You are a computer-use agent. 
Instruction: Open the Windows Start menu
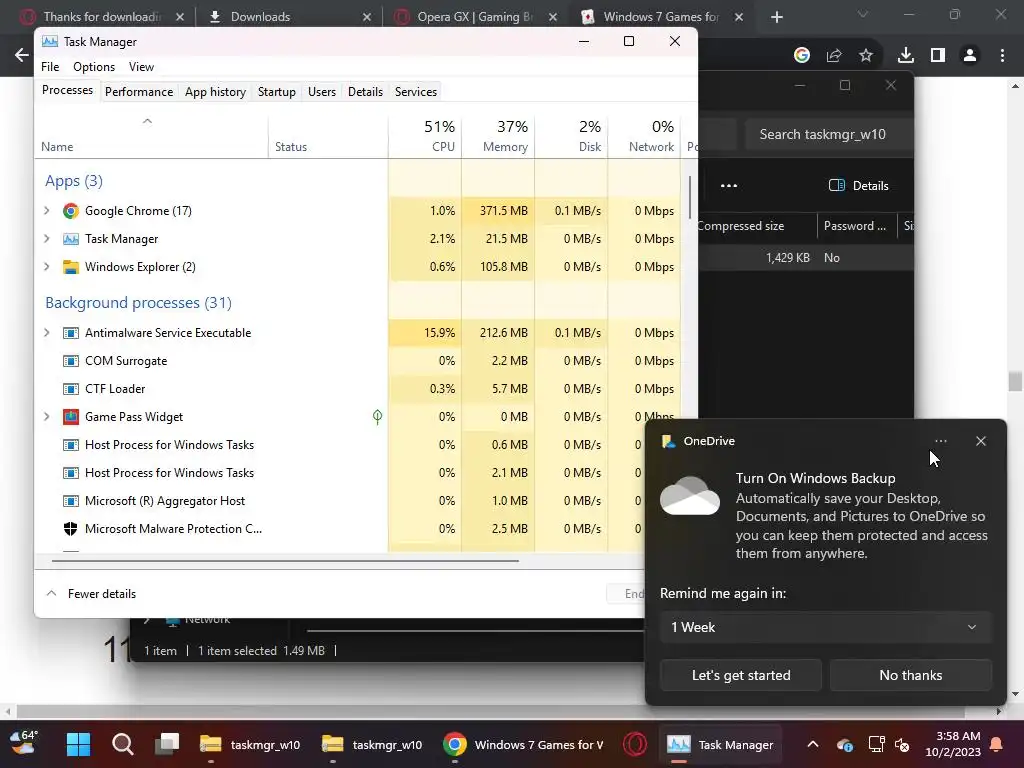(x=78, y=744)
